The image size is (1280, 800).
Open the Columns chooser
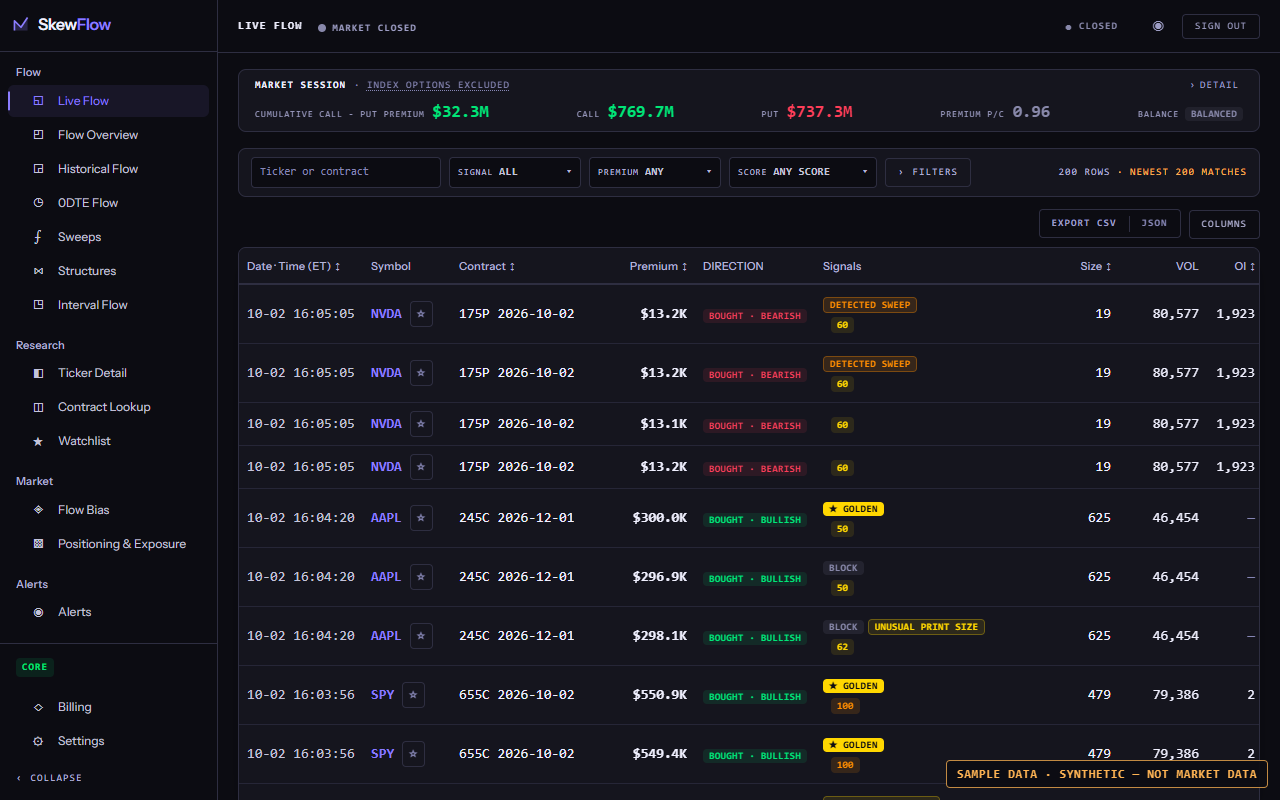click(x=1223, y=224)
